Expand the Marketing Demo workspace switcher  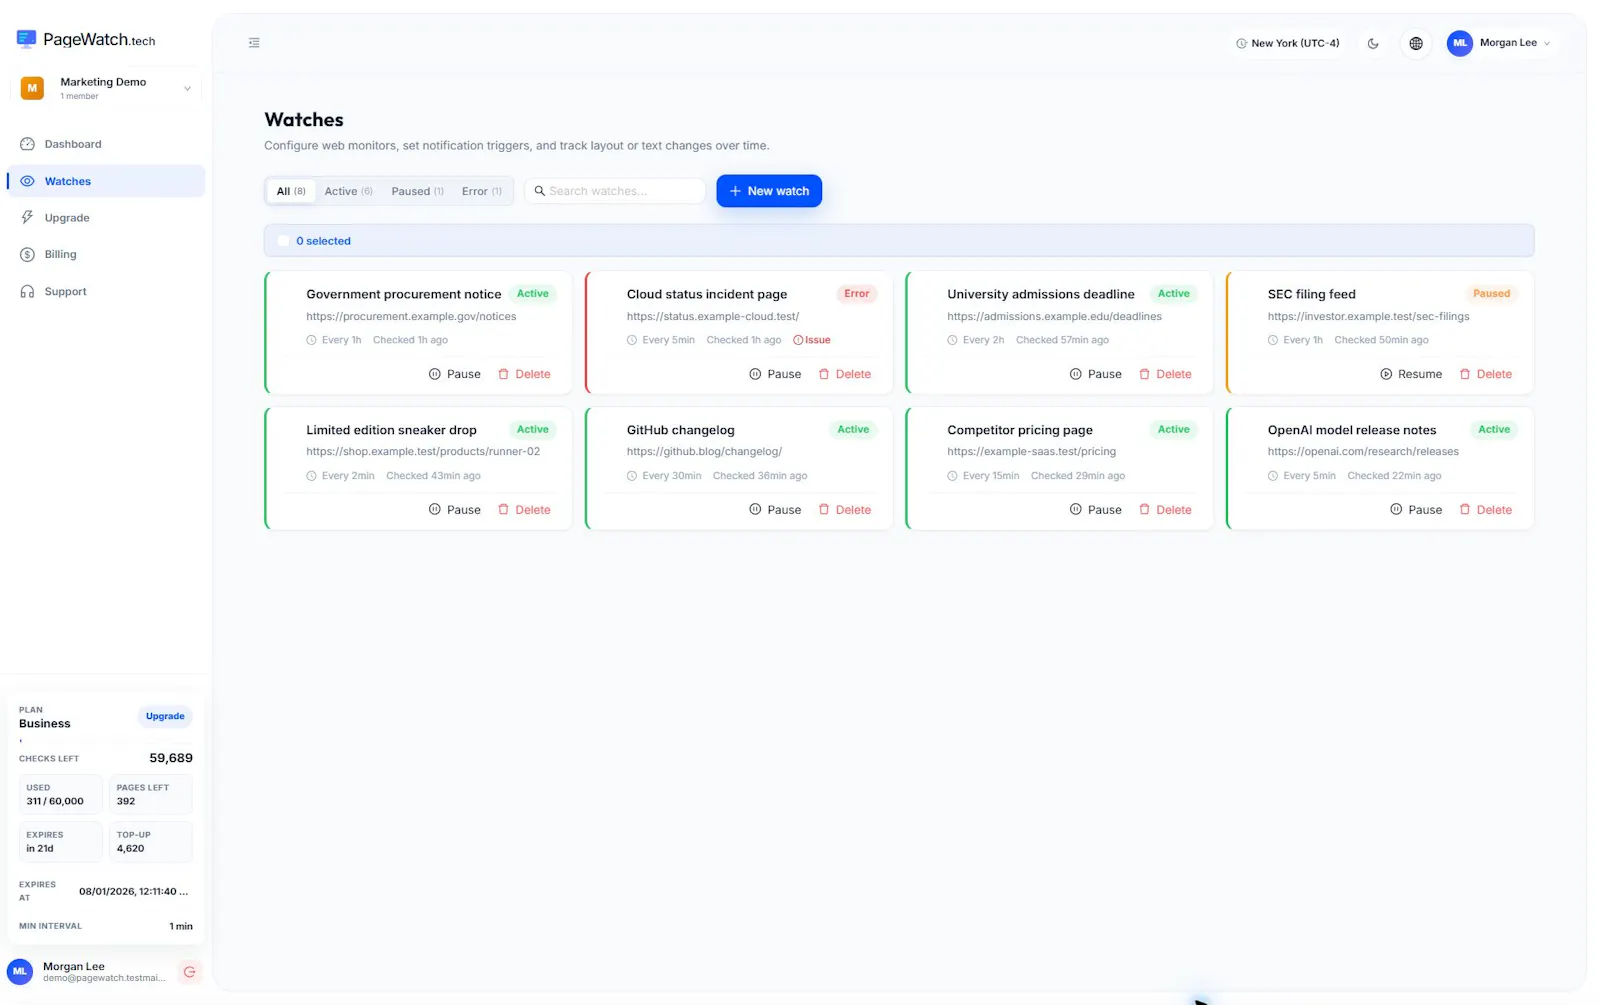pos(106,88)
